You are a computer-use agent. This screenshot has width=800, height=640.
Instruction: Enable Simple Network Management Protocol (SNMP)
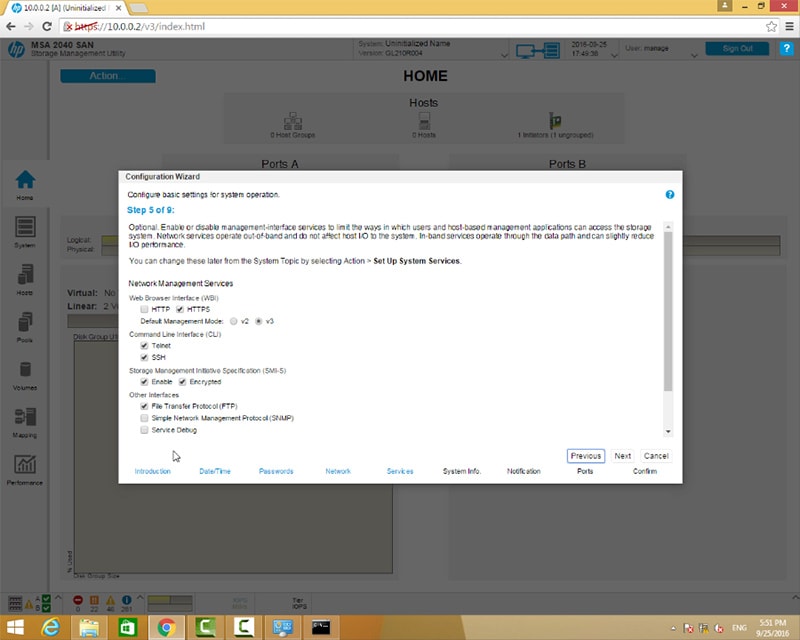(145, 418)
